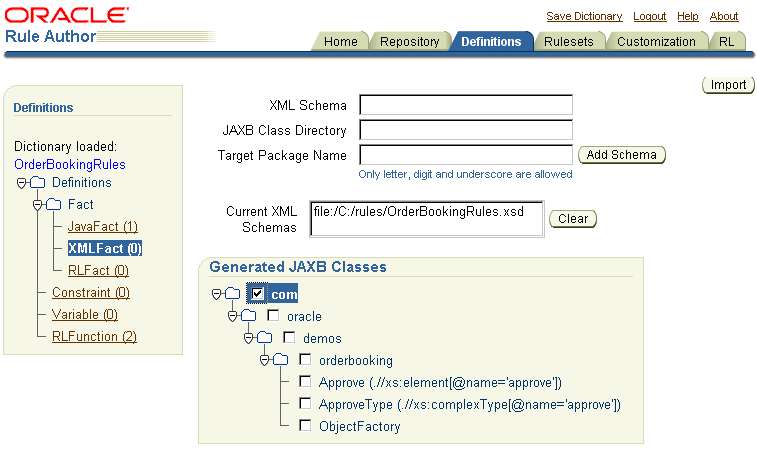Select JavaFact (1) in the tree
This screenshot has height=455, width=757.
[103, 227]
